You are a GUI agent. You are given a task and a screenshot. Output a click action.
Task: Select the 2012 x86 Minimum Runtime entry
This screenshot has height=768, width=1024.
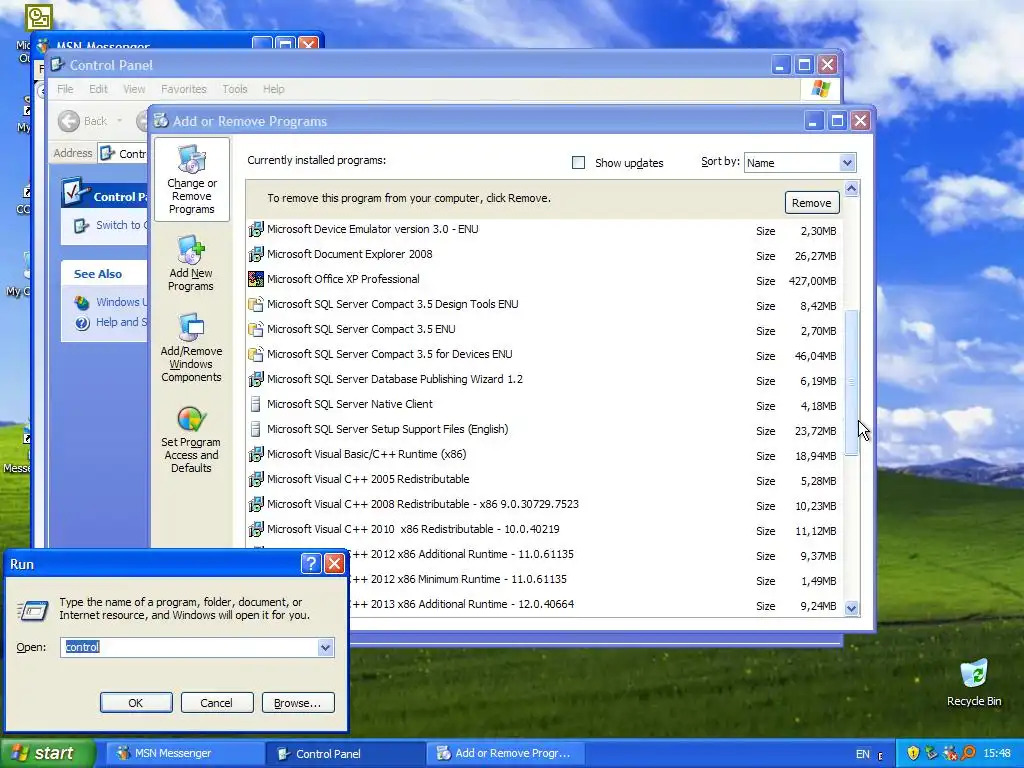pyautogui.click(x=595, y=579)
